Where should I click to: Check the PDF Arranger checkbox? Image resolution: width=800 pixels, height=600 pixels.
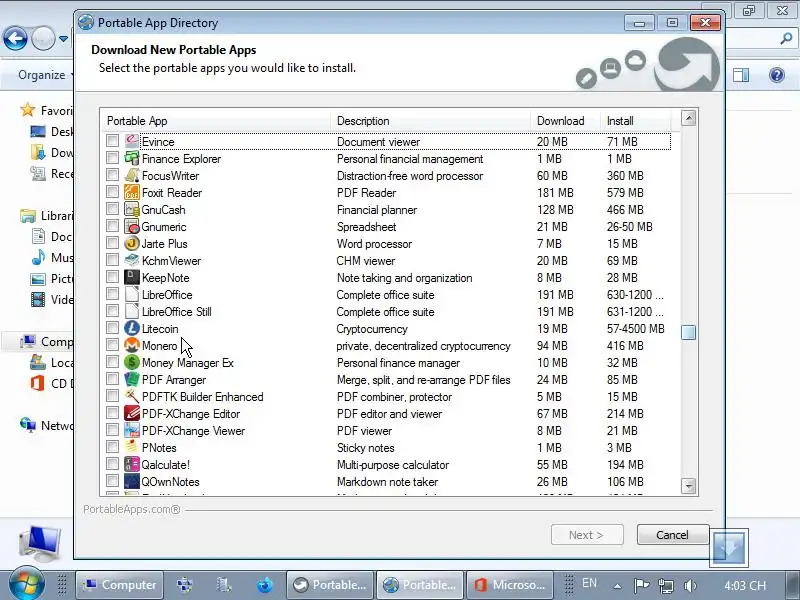coord(112,379)
